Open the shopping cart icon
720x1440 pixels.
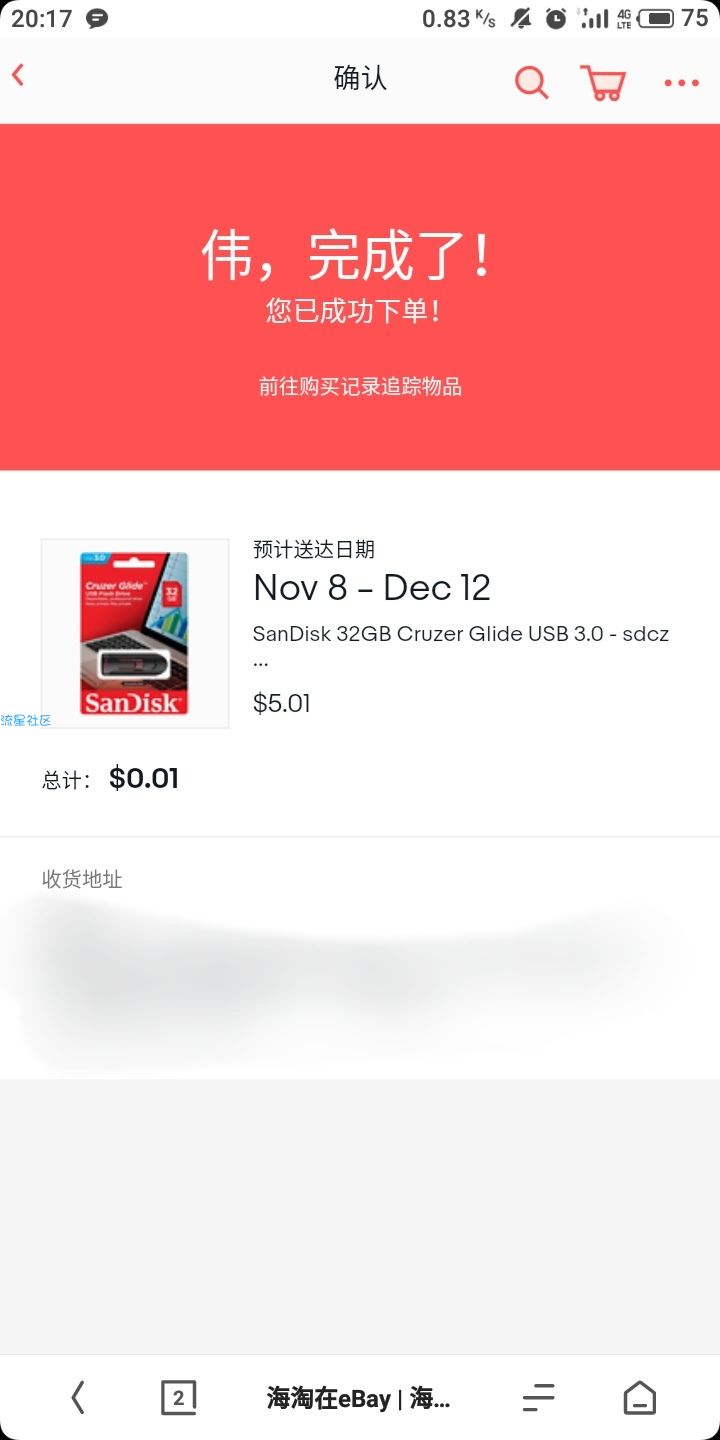[603, 83]
